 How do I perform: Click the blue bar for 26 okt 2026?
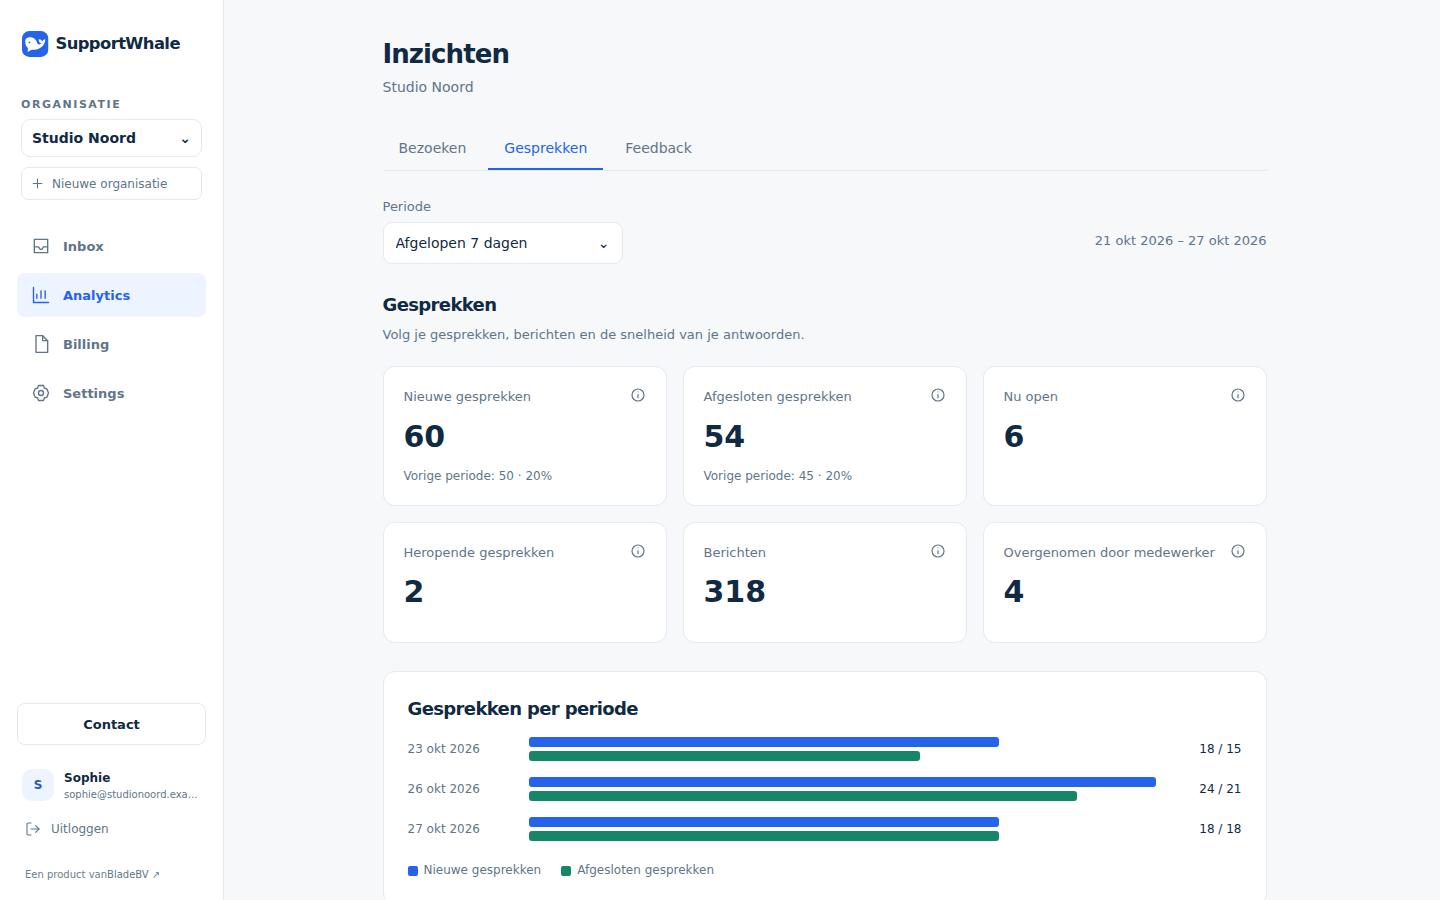[842, 782]
